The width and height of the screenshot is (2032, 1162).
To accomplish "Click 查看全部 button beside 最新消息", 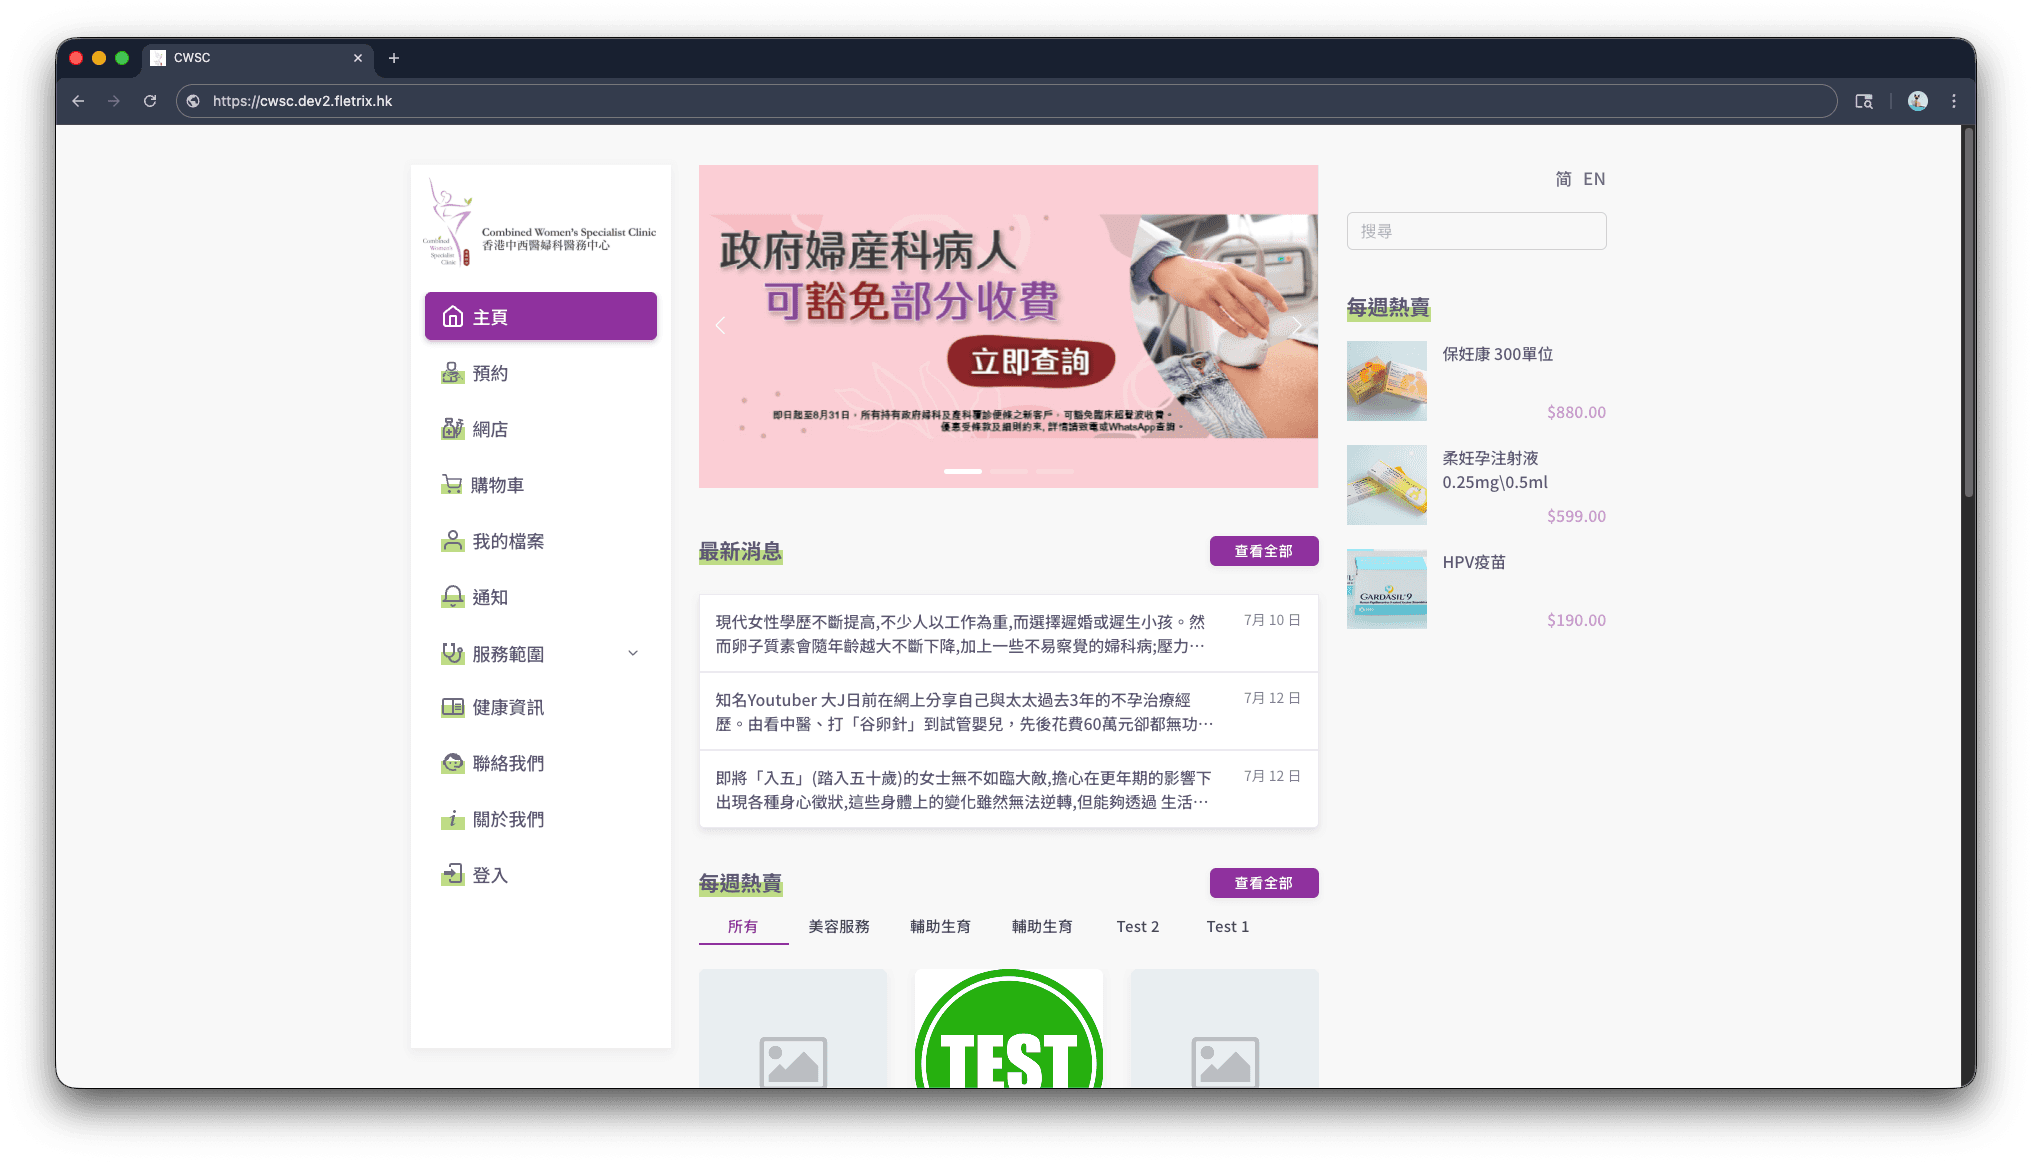I will click(x=1263, y=551).
